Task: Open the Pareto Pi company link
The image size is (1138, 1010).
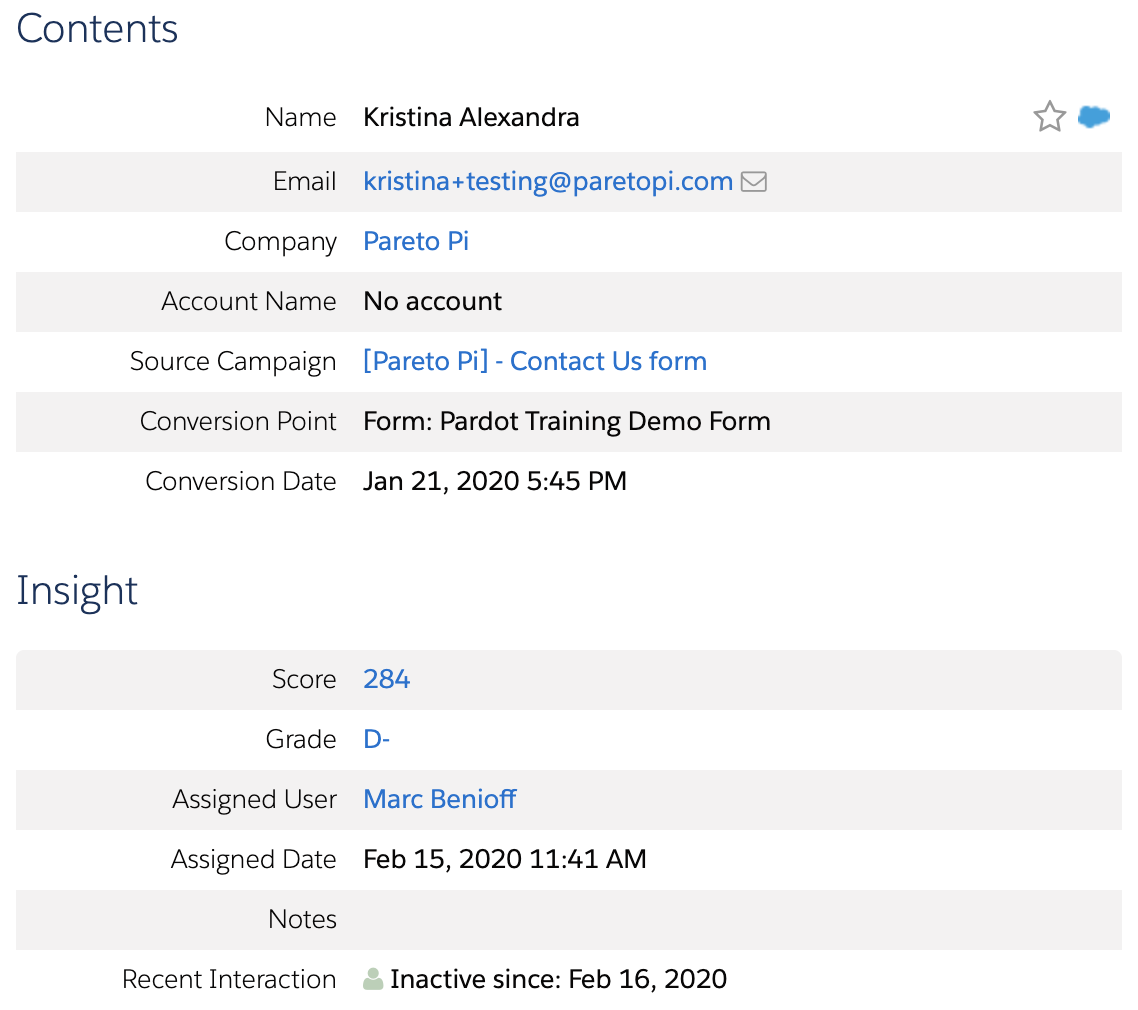Action: pyautogui.click(x=416, y=241)
